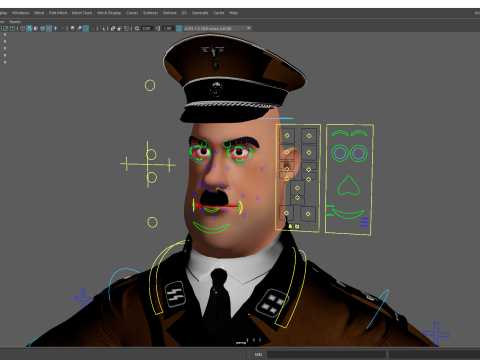Select the left eyebrow curve in the face GUI
This screenshot has width=480, height=360.
pyautogui.click(x=340, y=133)
